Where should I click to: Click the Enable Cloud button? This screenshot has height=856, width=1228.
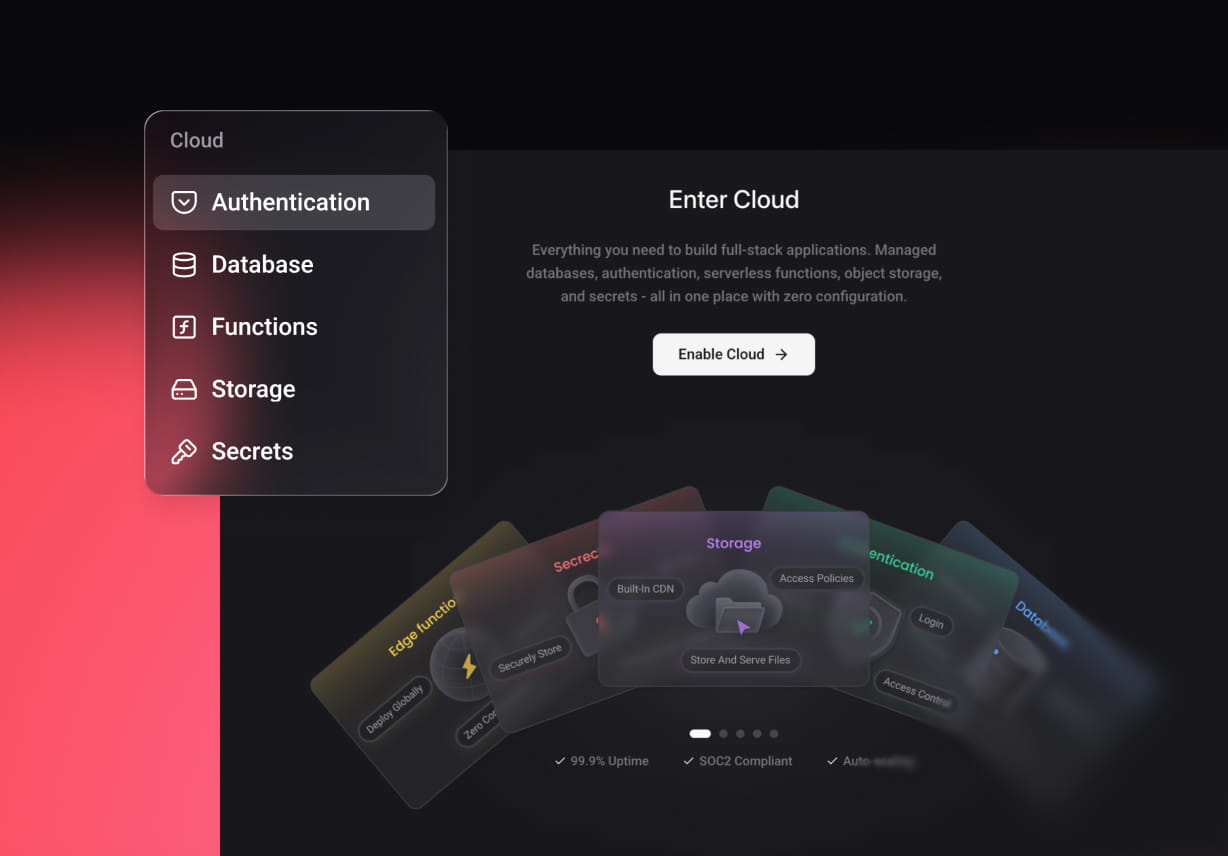[734, 354]
